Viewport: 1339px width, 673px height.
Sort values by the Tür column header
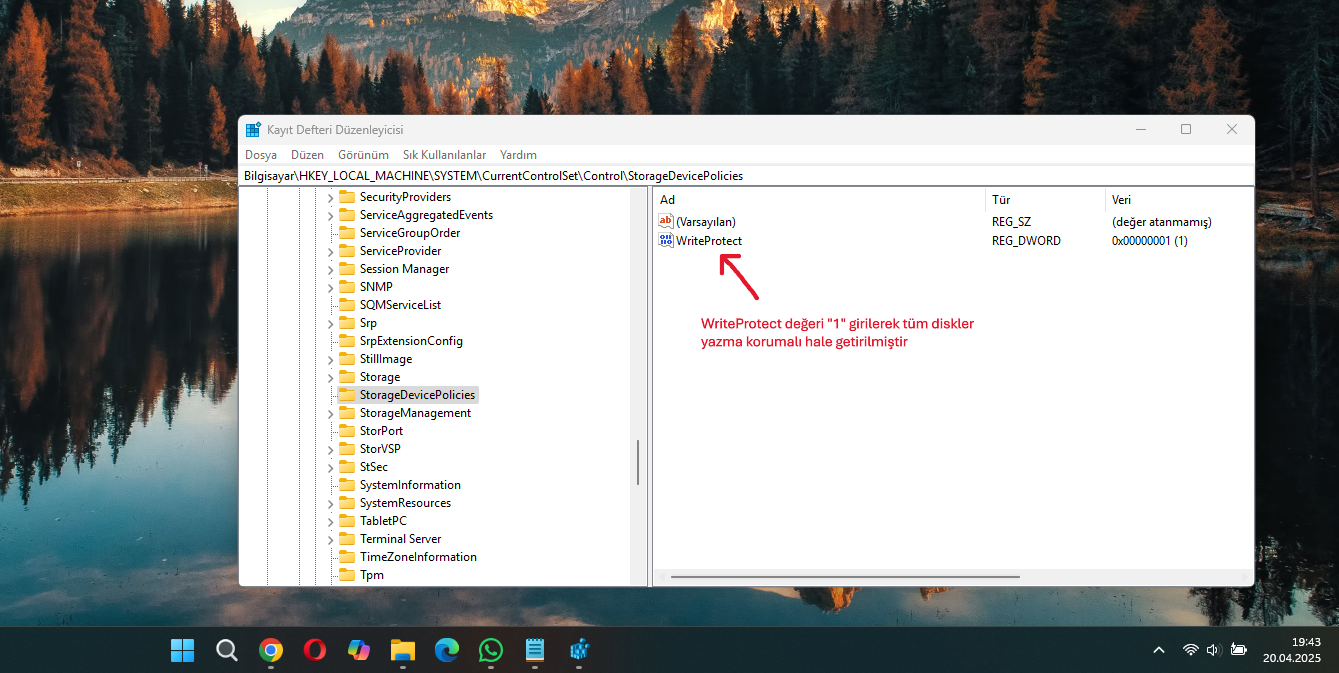tap(1045, 200)
